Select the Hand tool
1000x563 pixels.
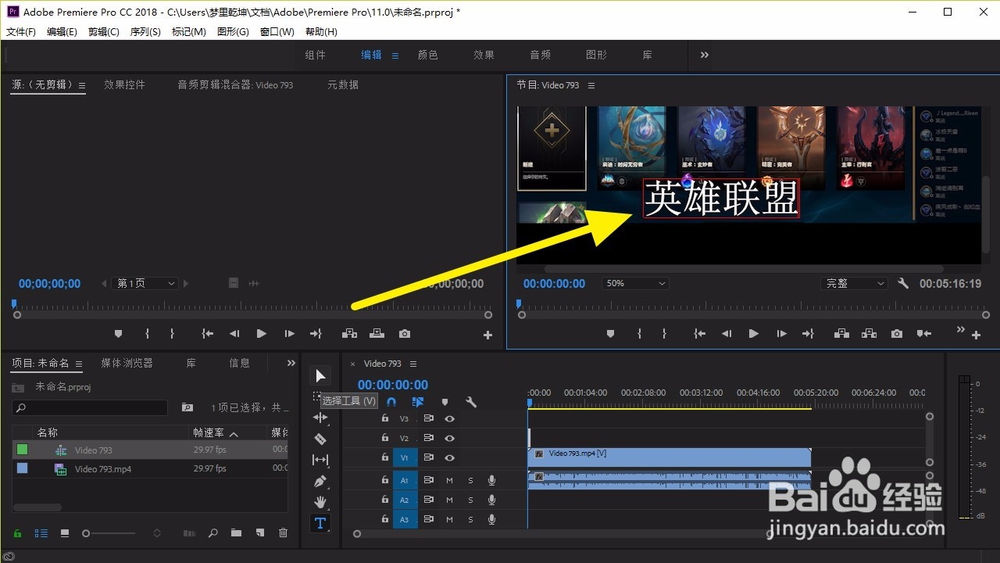pyautogui.click(x=320, y=502)
